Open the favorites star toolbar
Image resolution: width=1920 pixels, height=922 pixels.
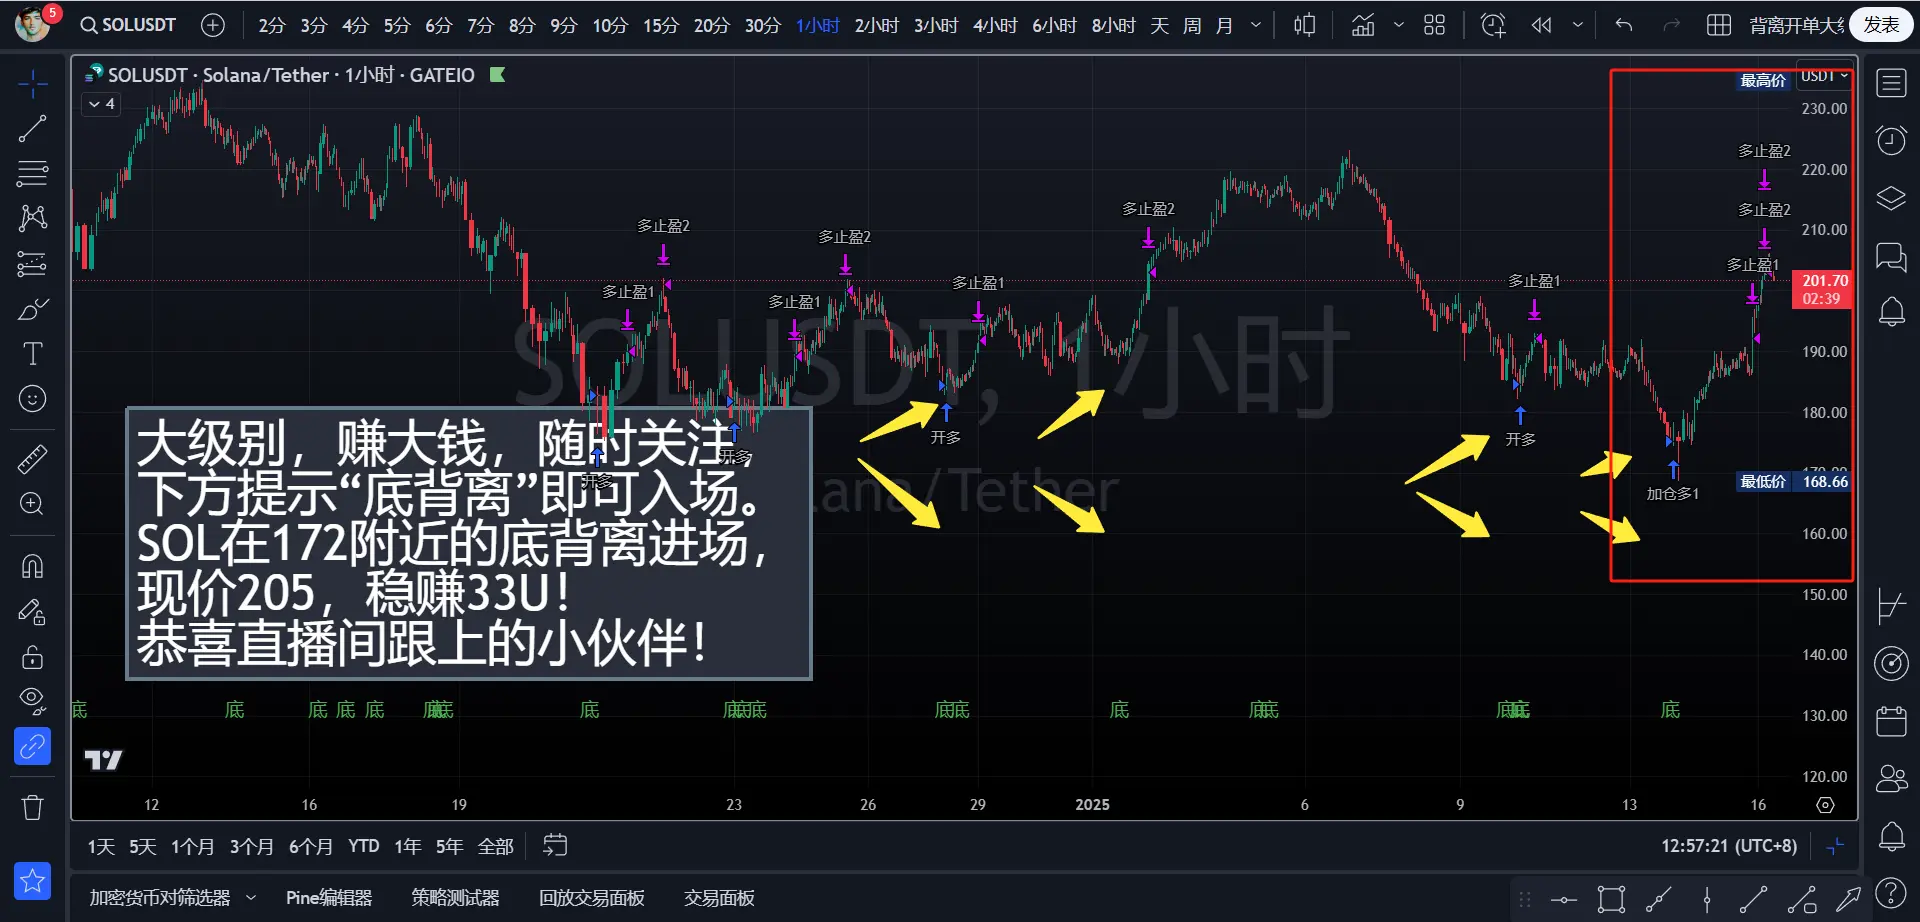[x=32, y=881]
